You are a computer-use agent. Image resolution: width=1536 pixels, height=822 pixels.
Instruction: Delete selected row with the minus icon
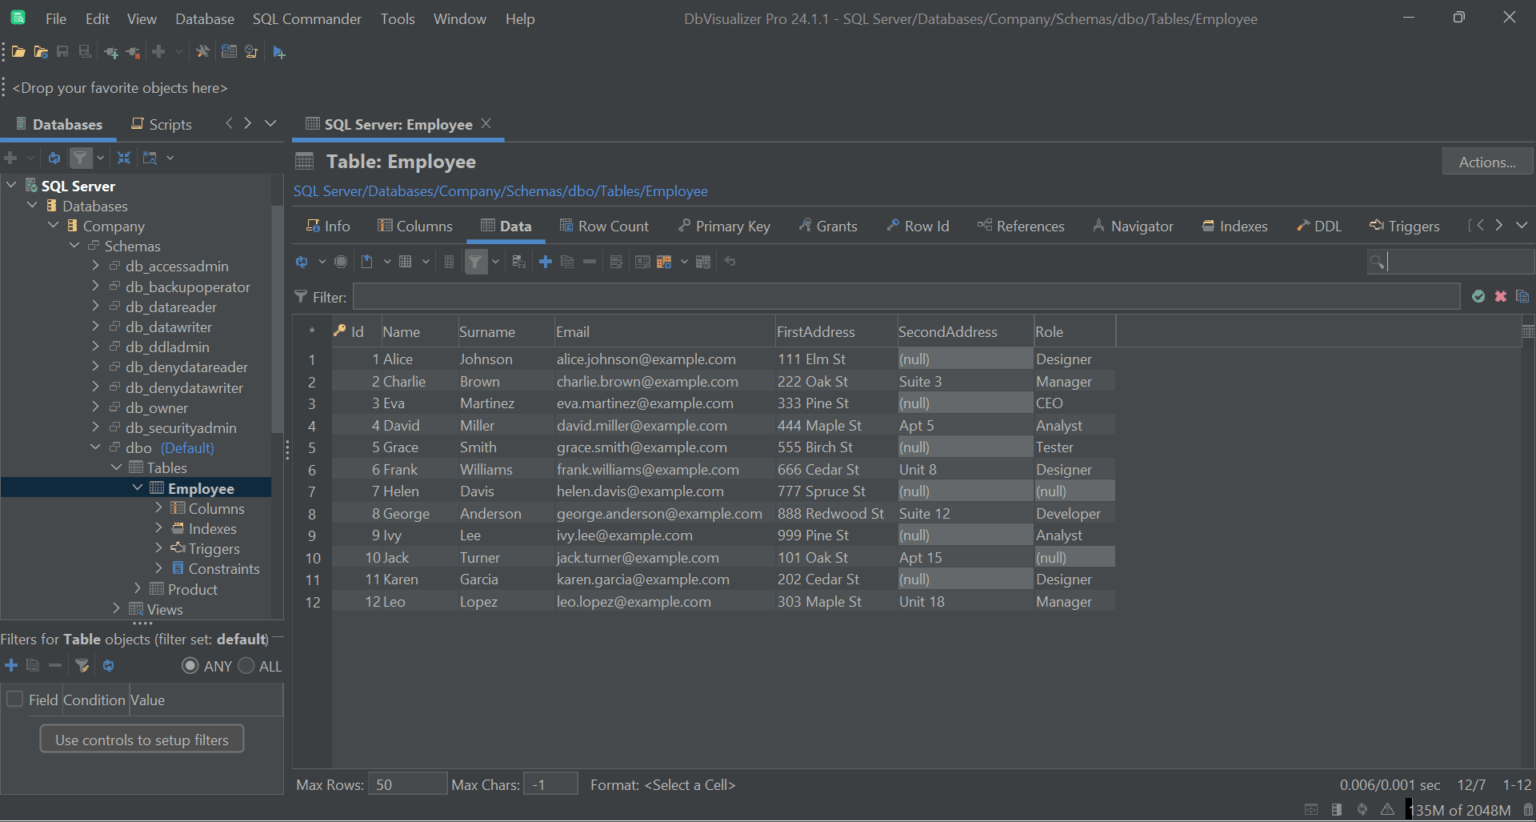tap(589, 261)
